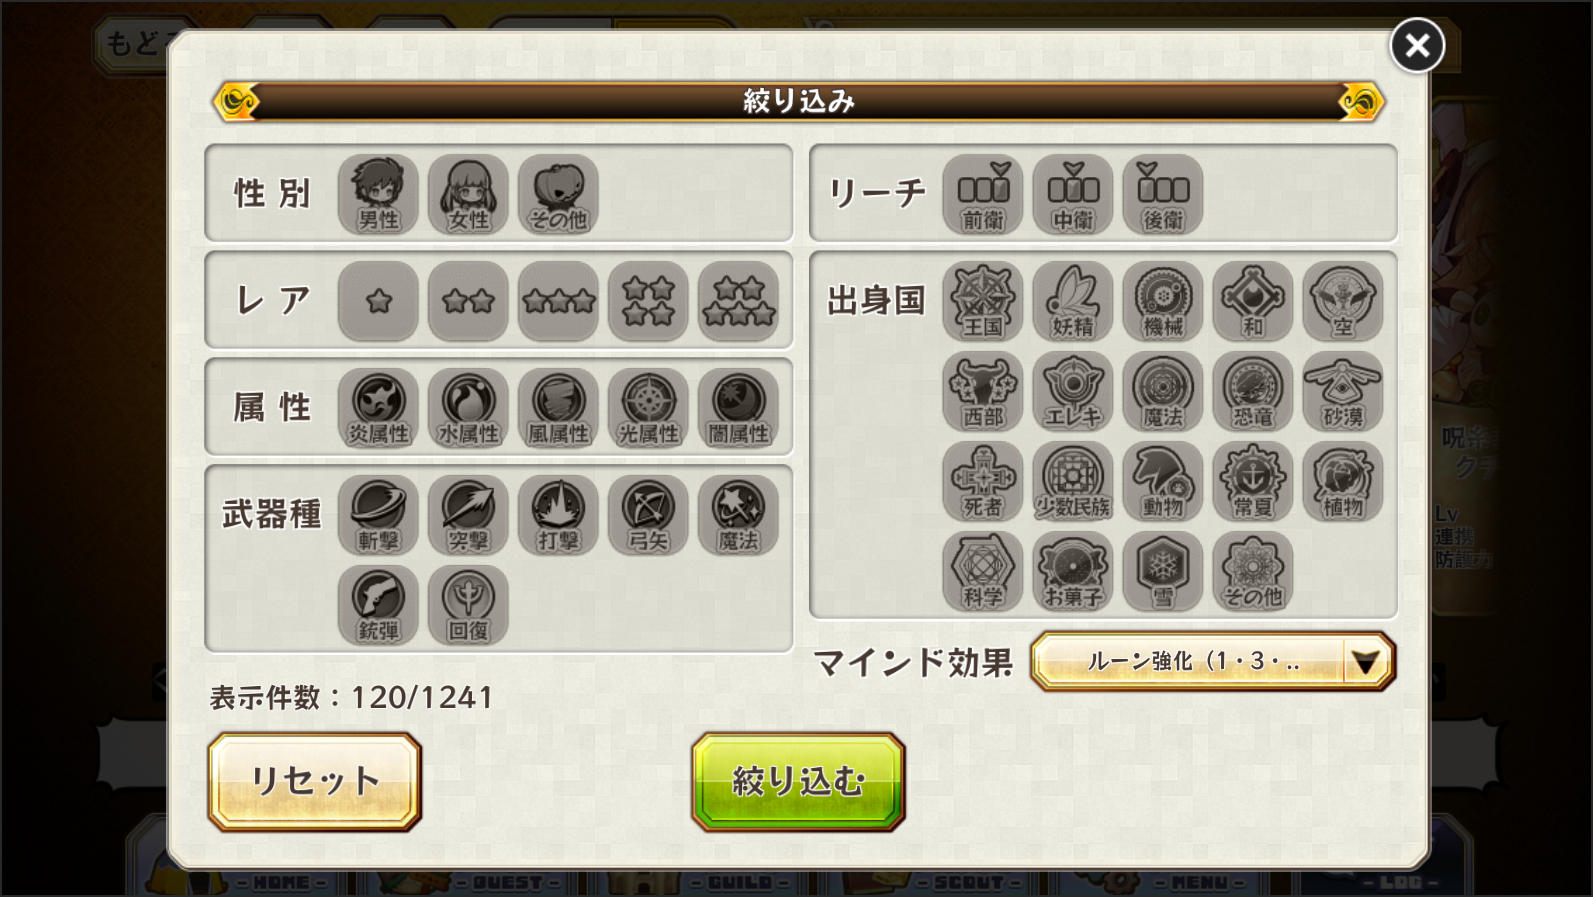Toggle the 前衛 front reach filter
The width and height of the screenshot is (1593, 897).
(x=982, y=194)
